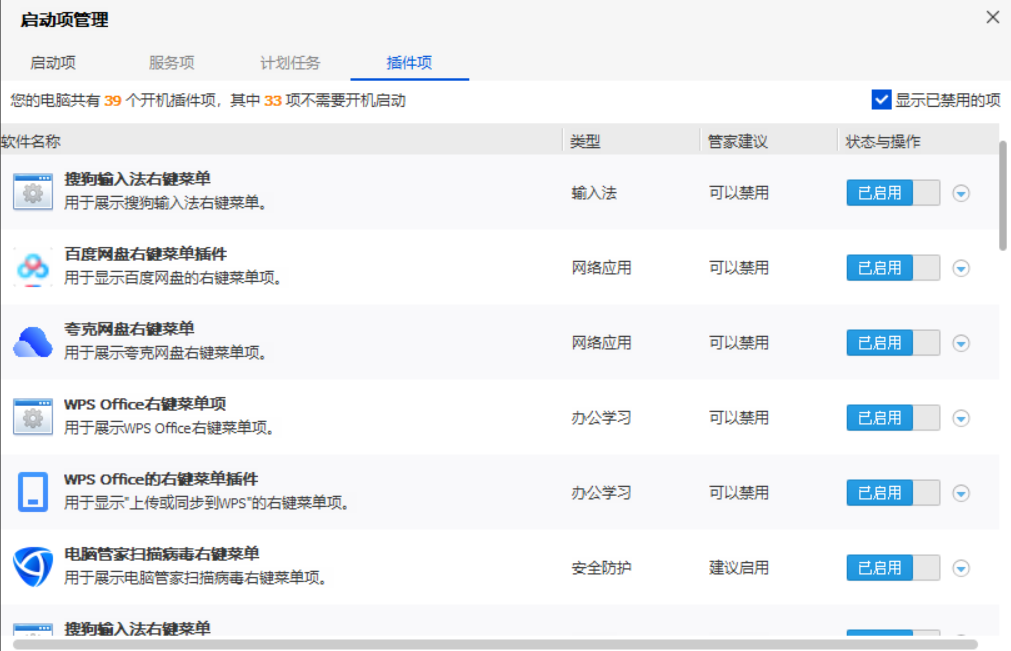Screen dimensions: 1011x651
Task: Select the 插件项 tab
Action: [x=409, y=63]
